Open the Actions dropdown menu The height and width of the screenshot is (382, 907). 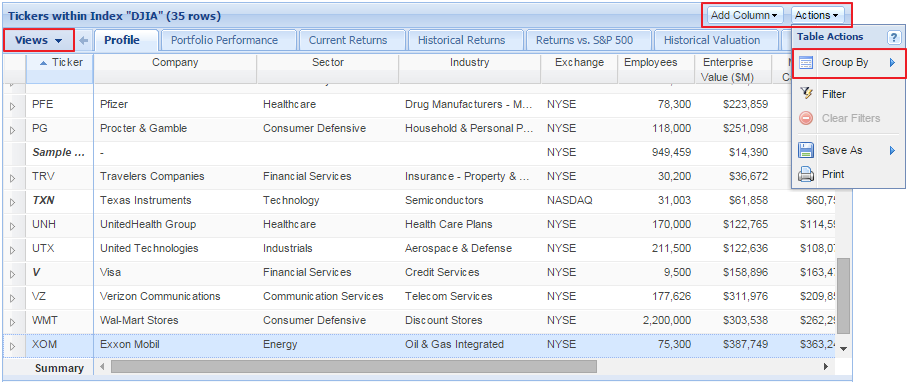tap(817, 15)
